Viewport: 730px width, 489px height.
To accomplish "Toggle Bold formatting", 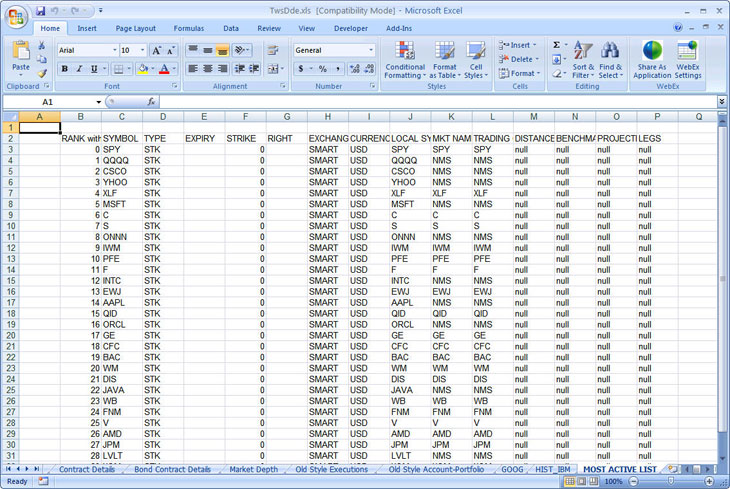I will pos(65,69).
